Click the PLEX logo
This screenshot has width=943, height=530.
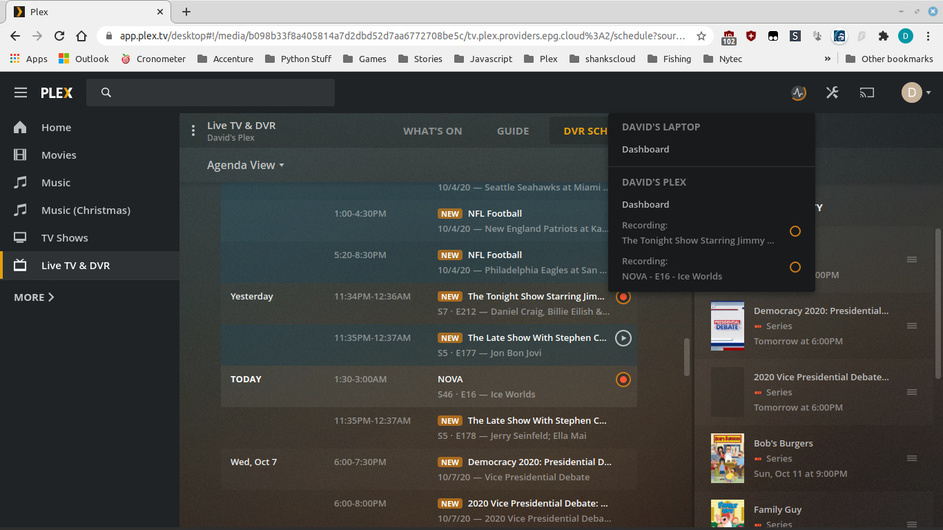pos(57,93)
